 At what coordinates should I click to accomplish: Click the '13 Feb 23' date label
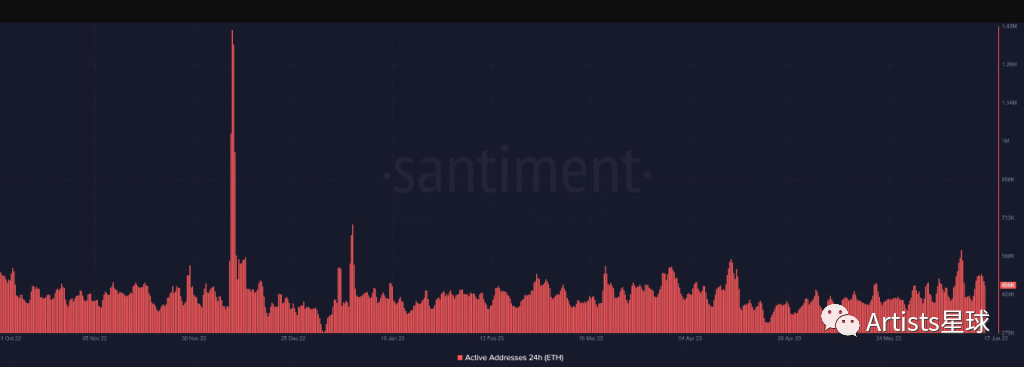491,339
